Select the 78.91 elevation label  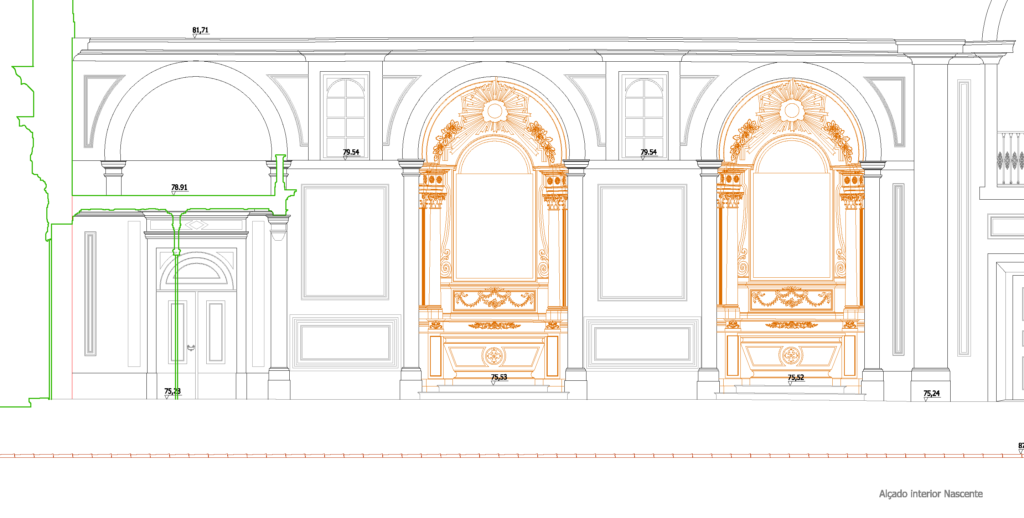click(x=180, y=187)
